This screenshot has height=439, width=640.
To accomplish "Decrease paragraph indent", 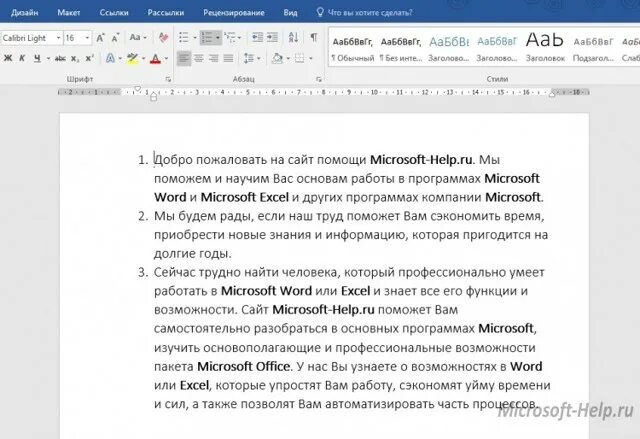I will (x=257, y=38).
